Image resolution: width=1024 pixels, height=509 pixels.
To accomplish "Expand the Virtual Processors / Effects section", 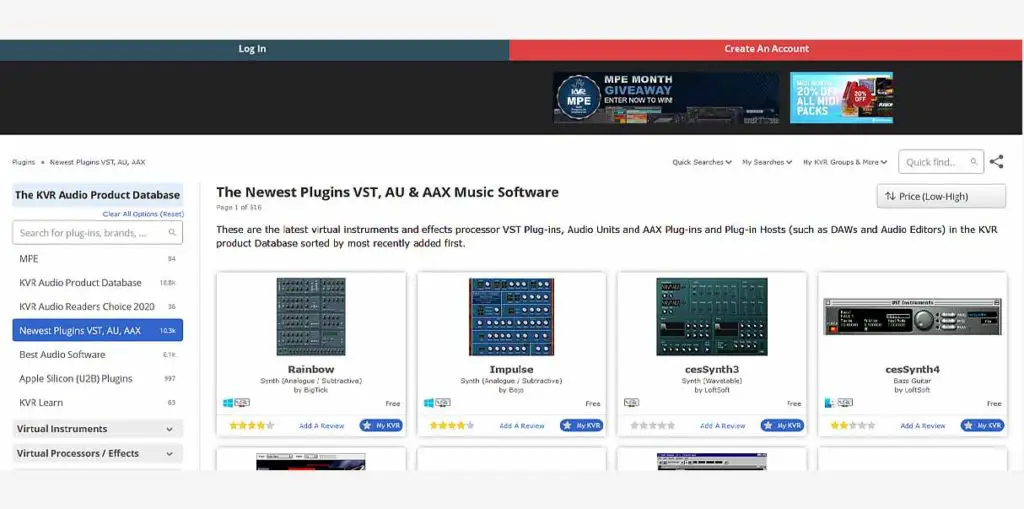I will [x=97, y=453].
